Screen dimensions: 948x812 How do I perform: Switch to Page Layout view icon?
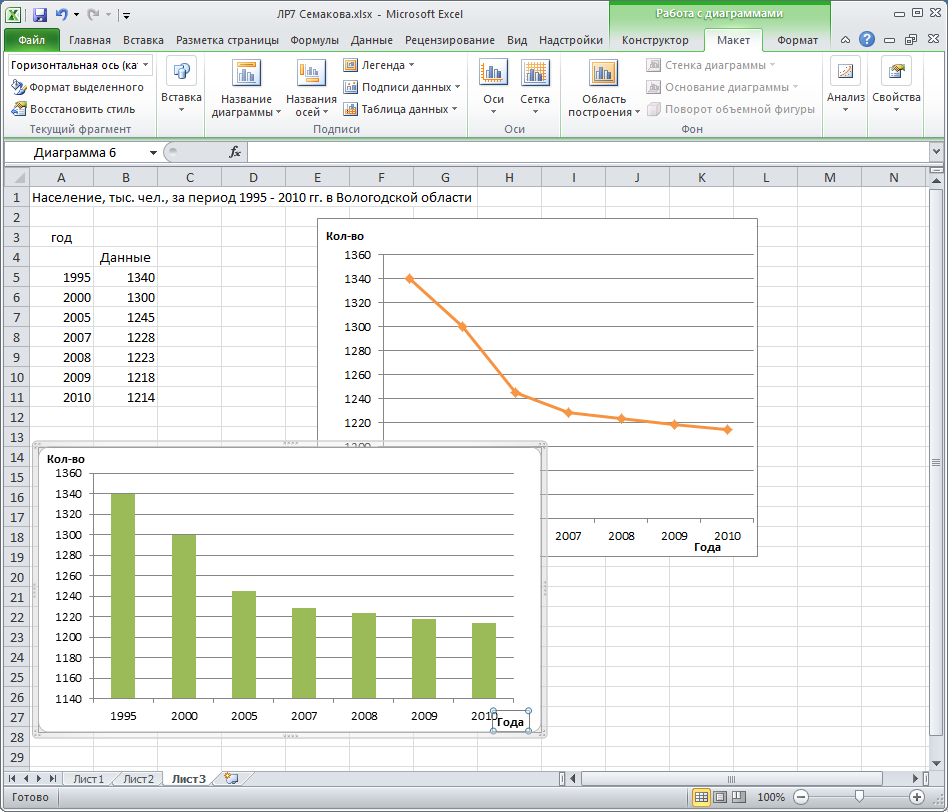click(x=719, y=797)
